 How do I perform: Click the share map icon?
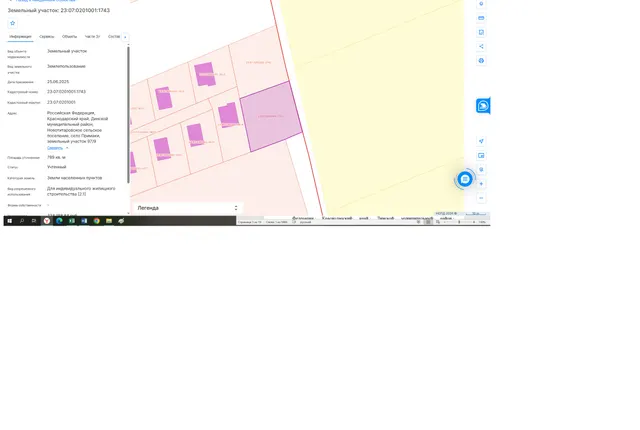[481, 47]
